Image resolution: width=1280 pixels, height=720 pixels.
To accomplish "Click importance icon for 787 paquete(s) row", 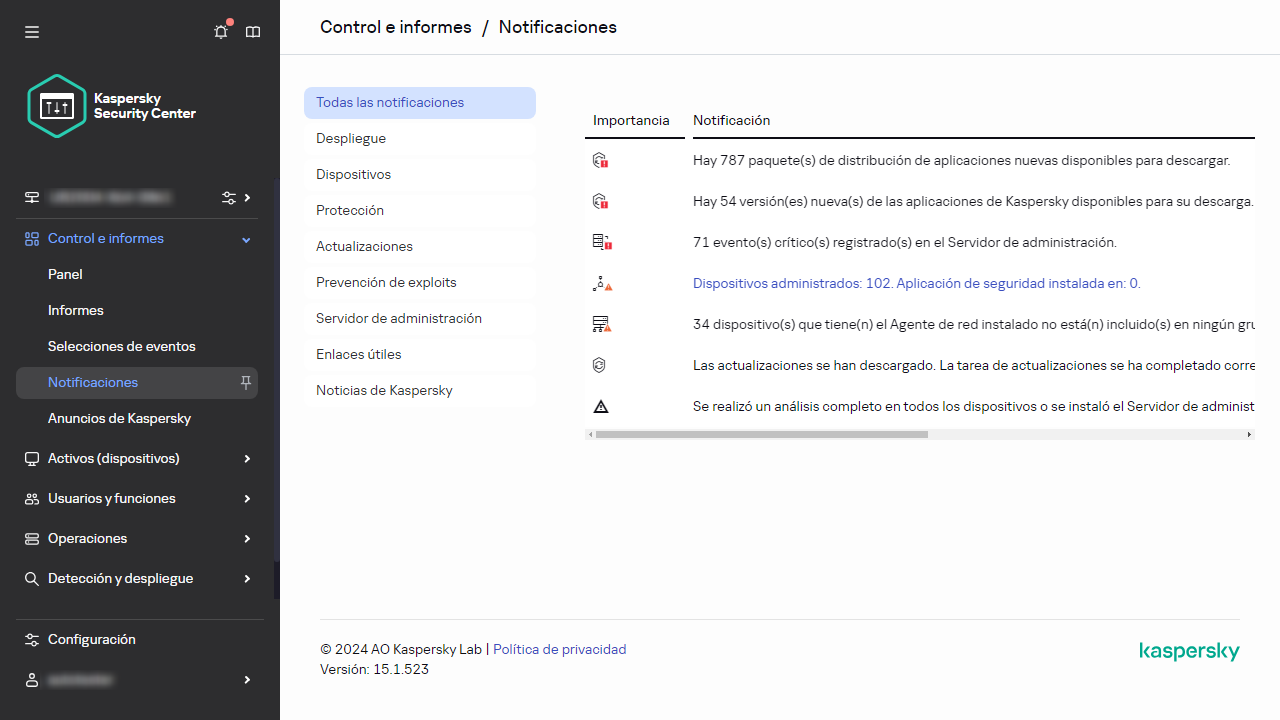I will click(601, 160).
